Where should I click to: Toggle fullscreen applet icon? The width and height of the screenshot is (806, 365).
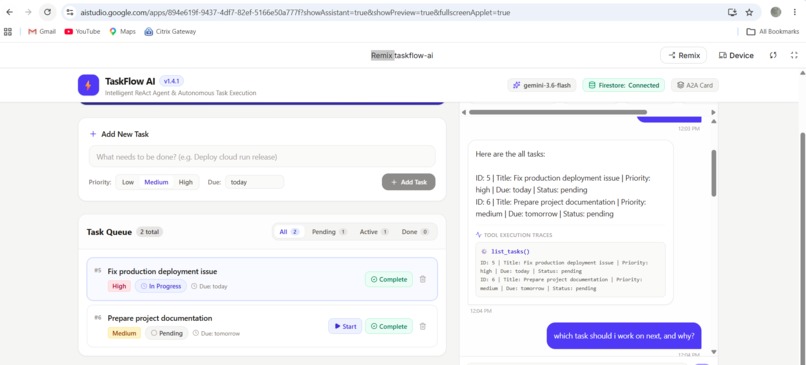pyautogui.click(x=794, y=56)
